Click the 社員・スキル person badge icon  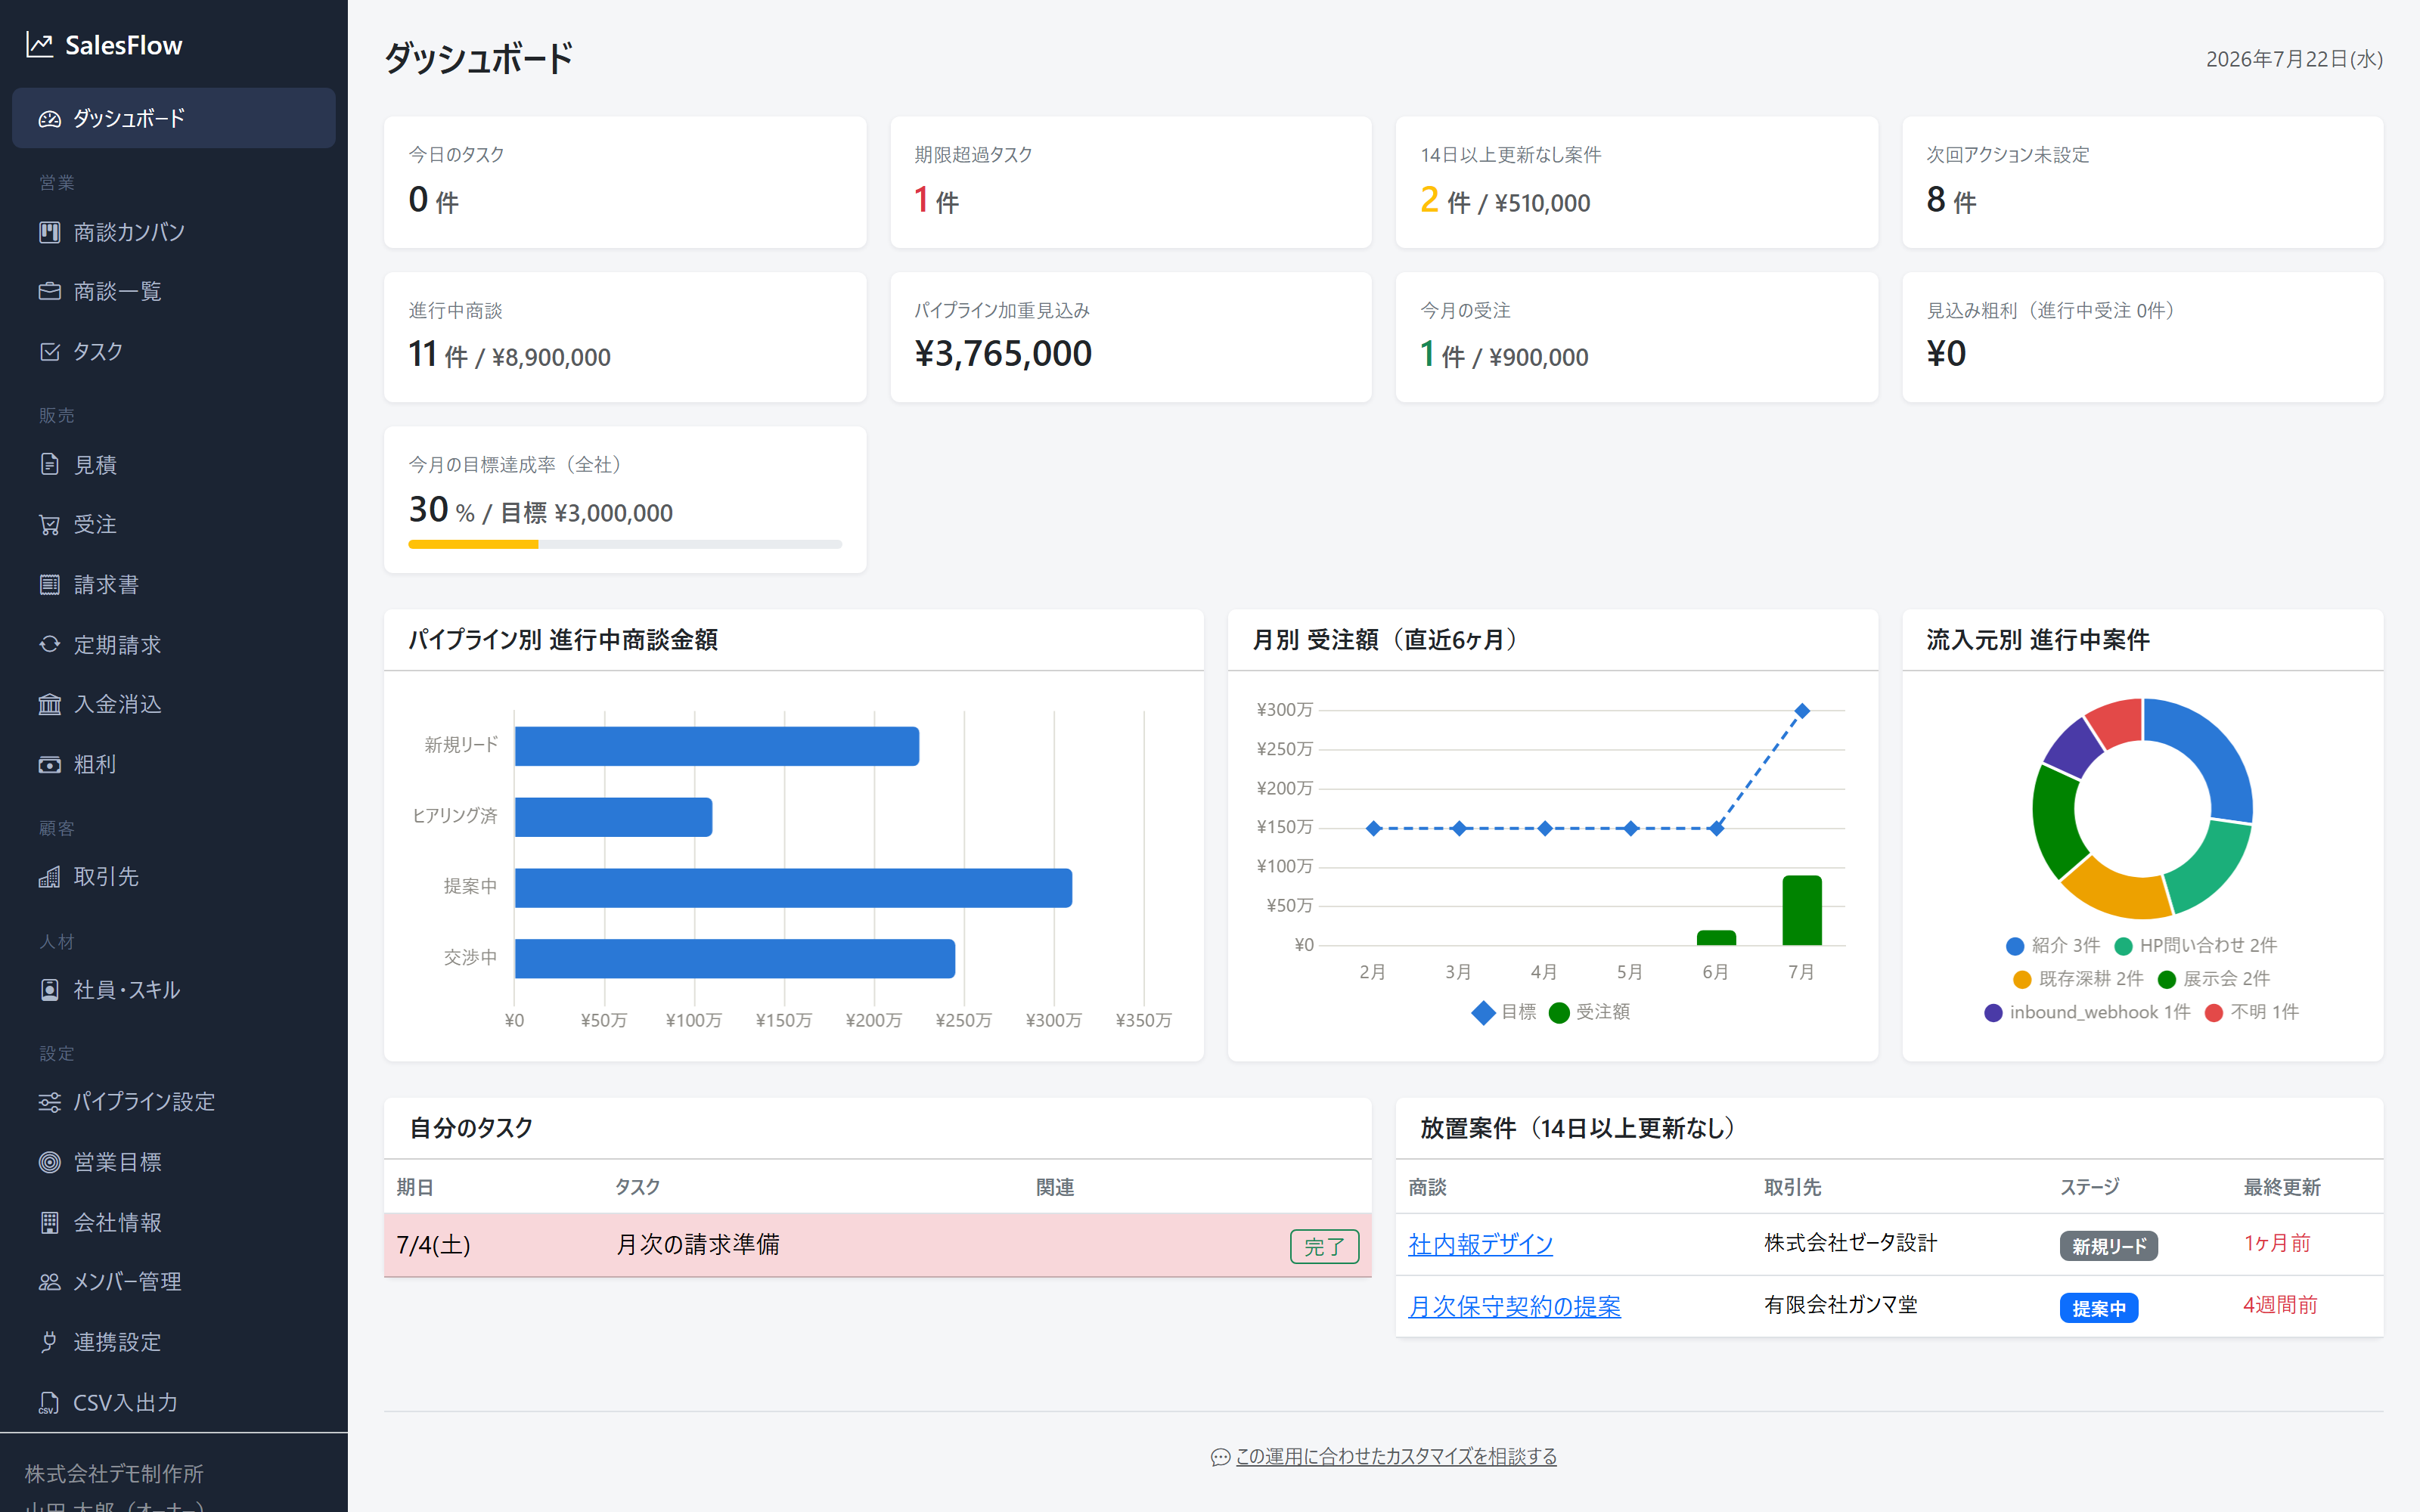(50, 989)
